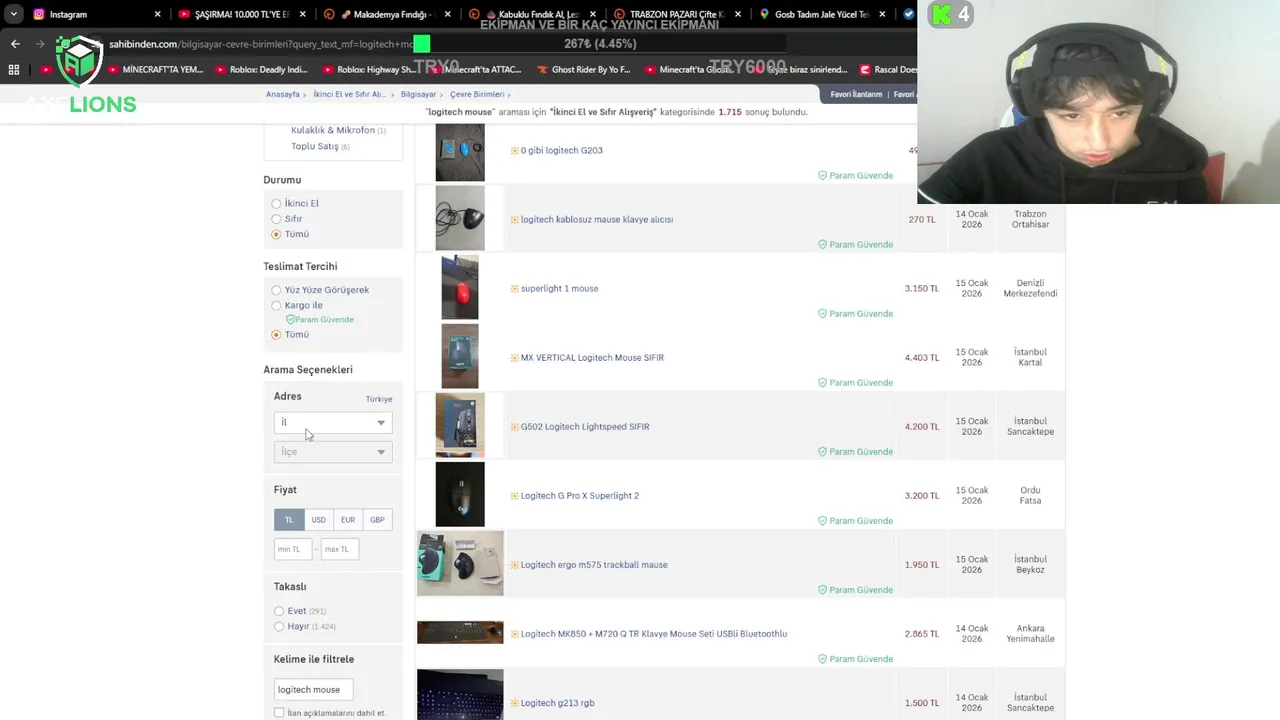Screen dimensions: 1280x720
Task: Open the İlçe district dropdown
Action: pyautogui.click(x=332, y=452)
